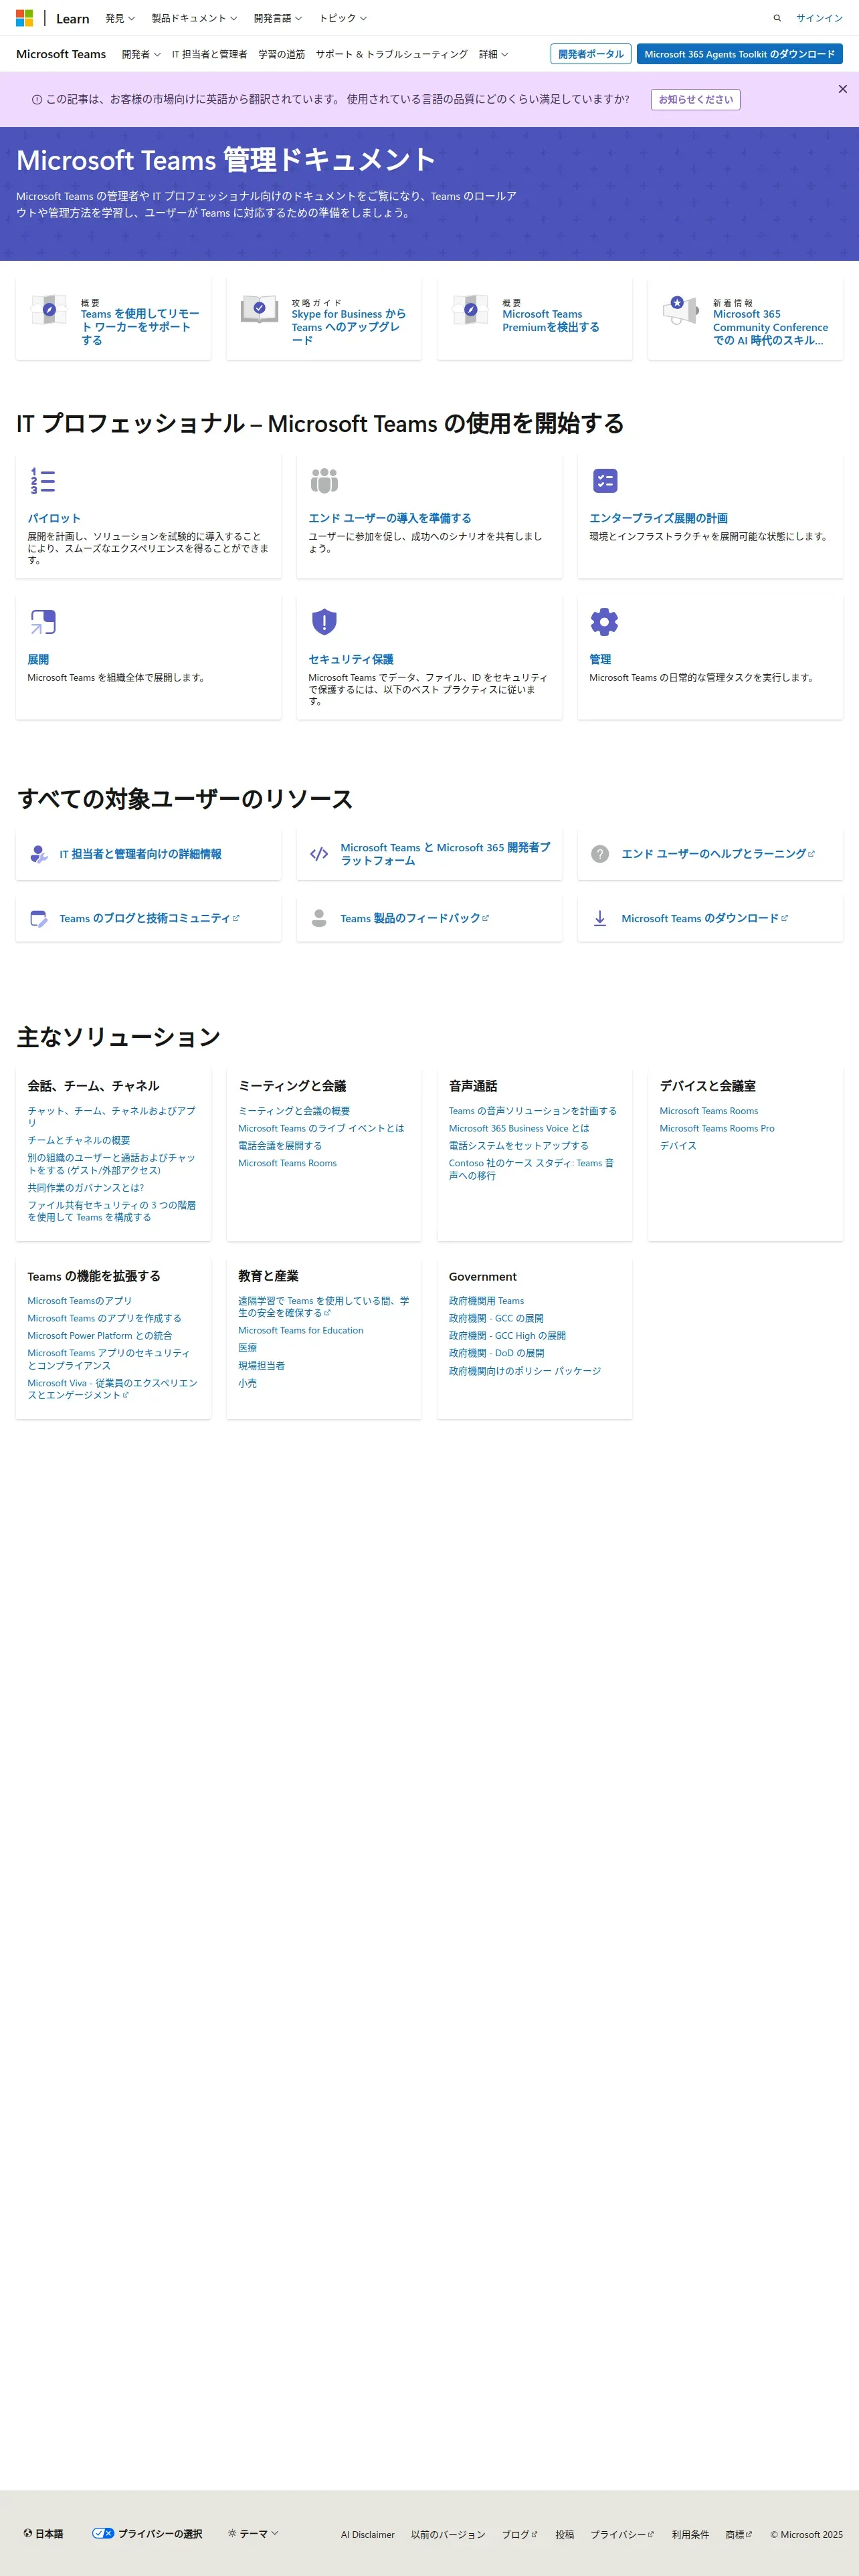Click the security shield icon

coord(324,622)
